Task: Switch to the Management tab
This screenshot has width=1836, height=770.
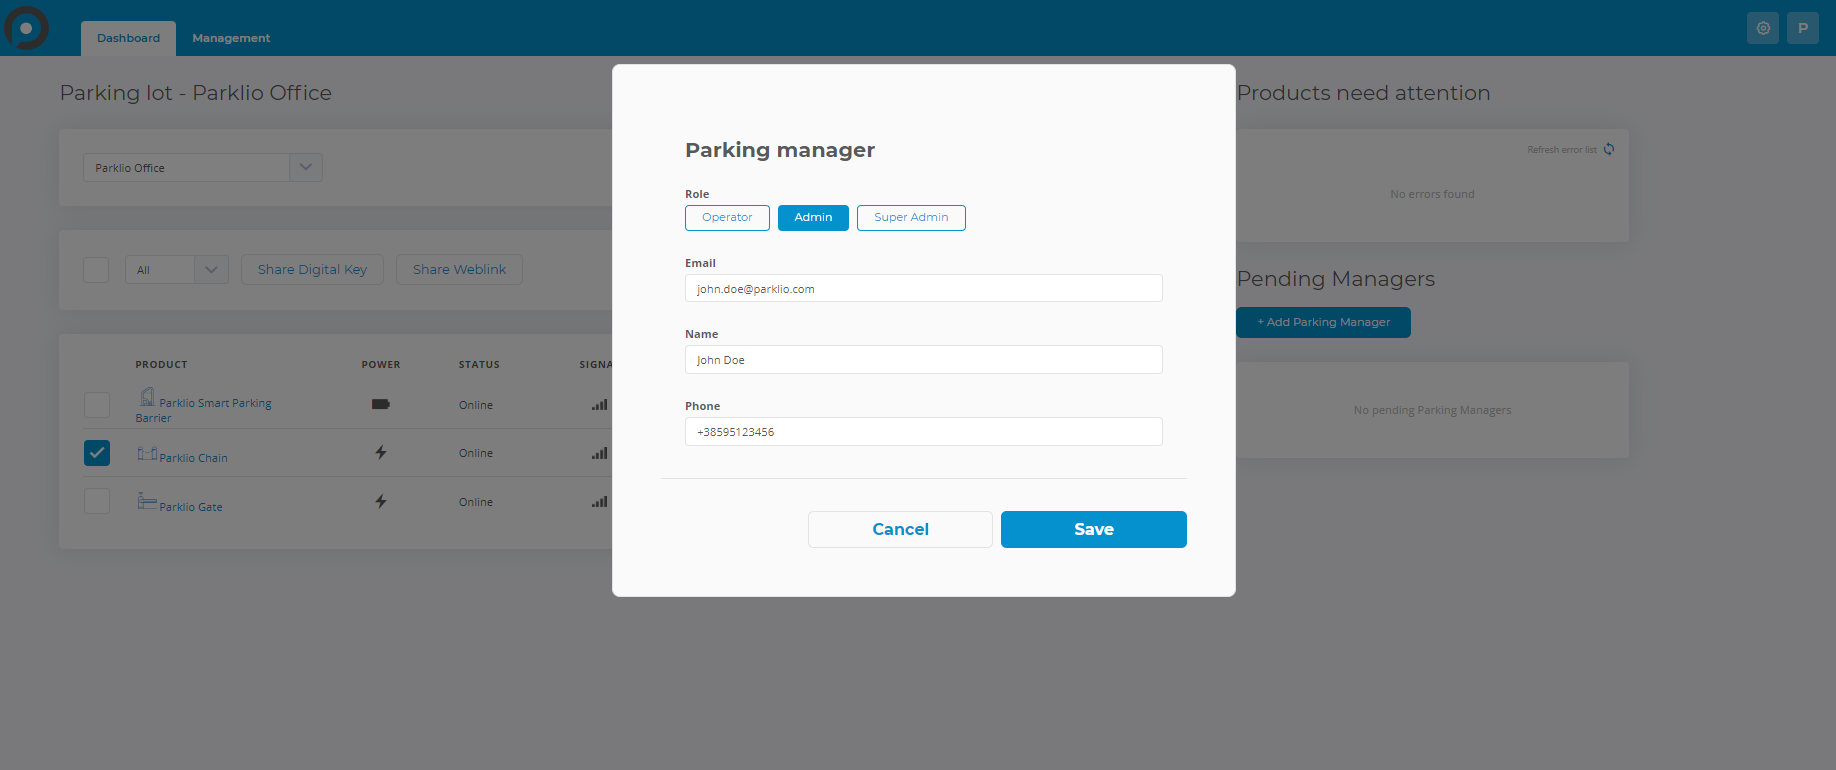Action: (231, 38)
